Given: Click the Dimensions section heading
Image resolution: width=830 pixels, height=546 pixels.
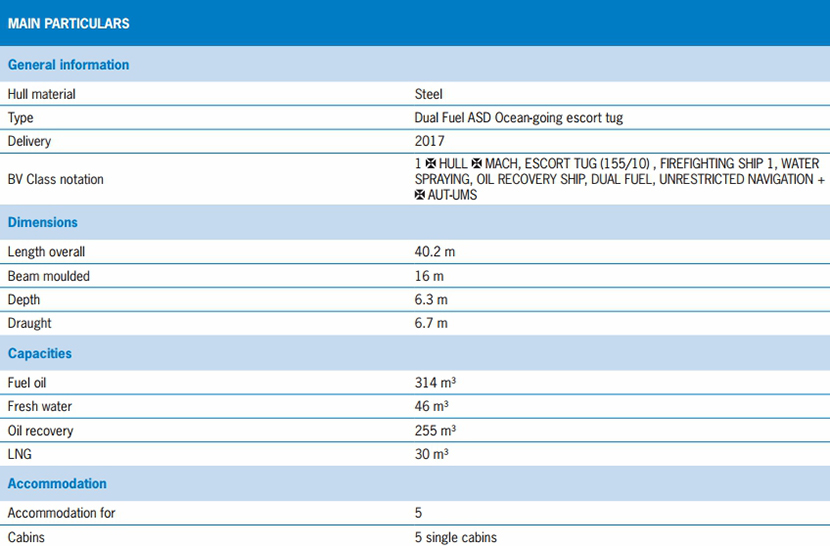Looking at the screenshot, I should [x=42, y=223].
